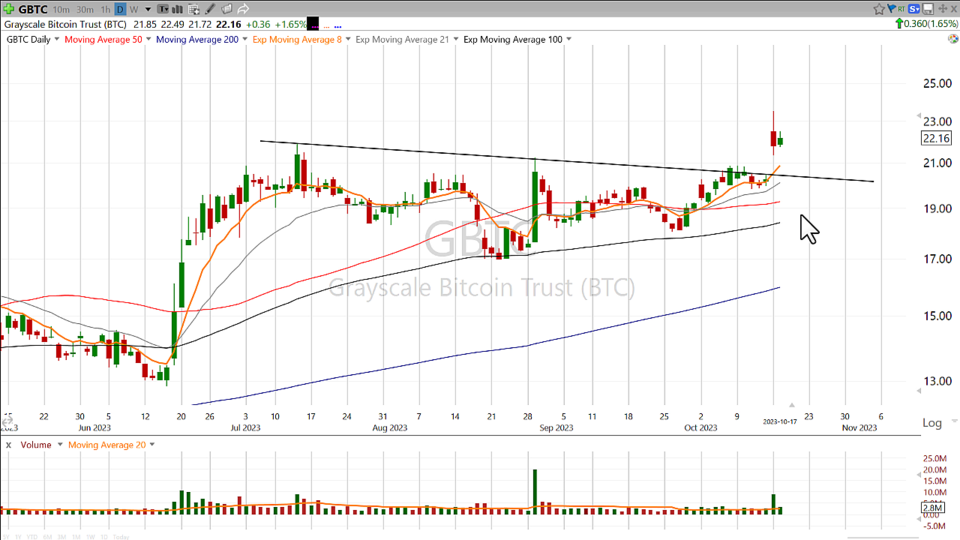This screenshot has height=540, width=960.
Task: Click the Grayscale Bitcoin Trust (BTC) name
Action: click(66, 24)
